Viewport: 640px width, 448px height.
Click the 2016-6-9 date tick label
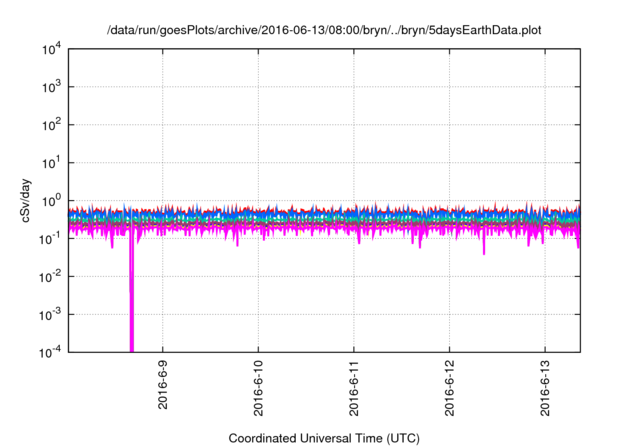click(162, 385)
